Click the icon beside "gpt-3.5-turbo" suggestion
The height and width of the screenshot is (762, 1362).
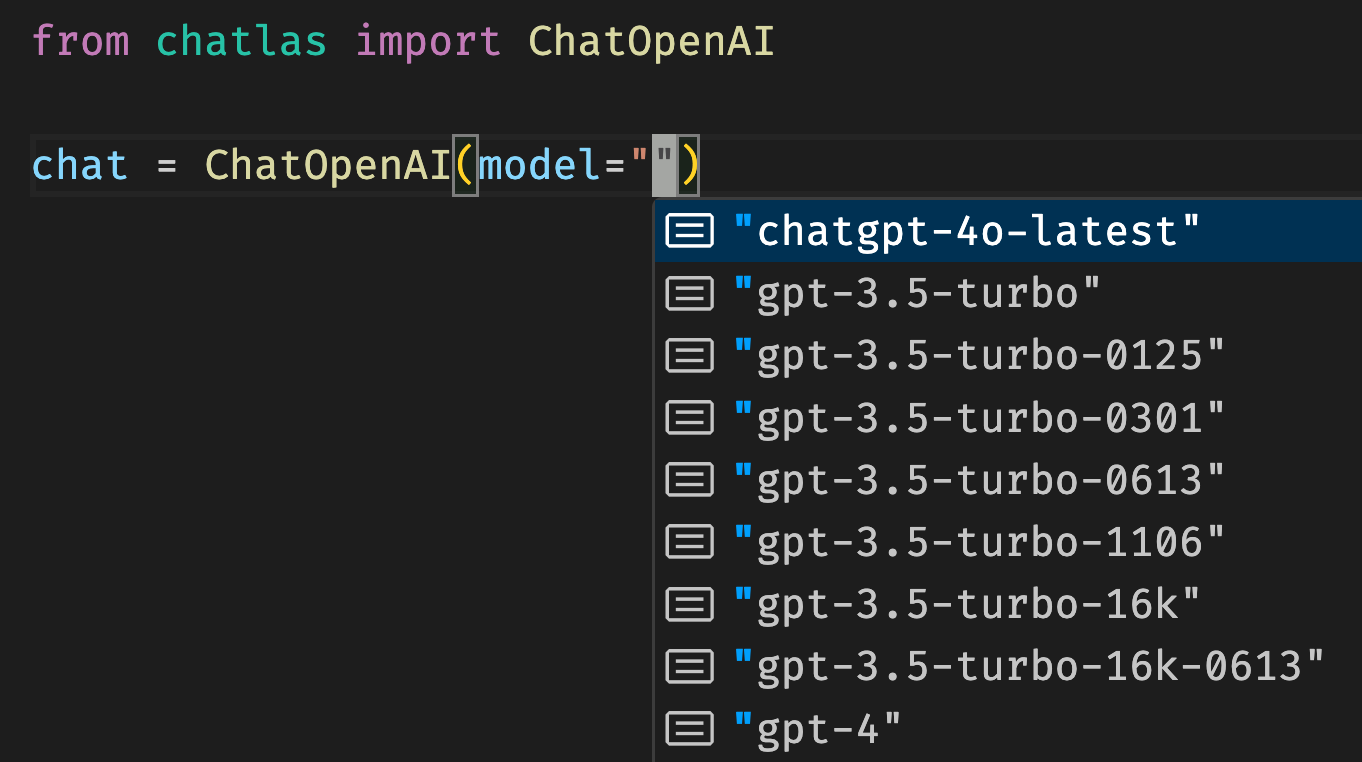click(x=690, y=293)
